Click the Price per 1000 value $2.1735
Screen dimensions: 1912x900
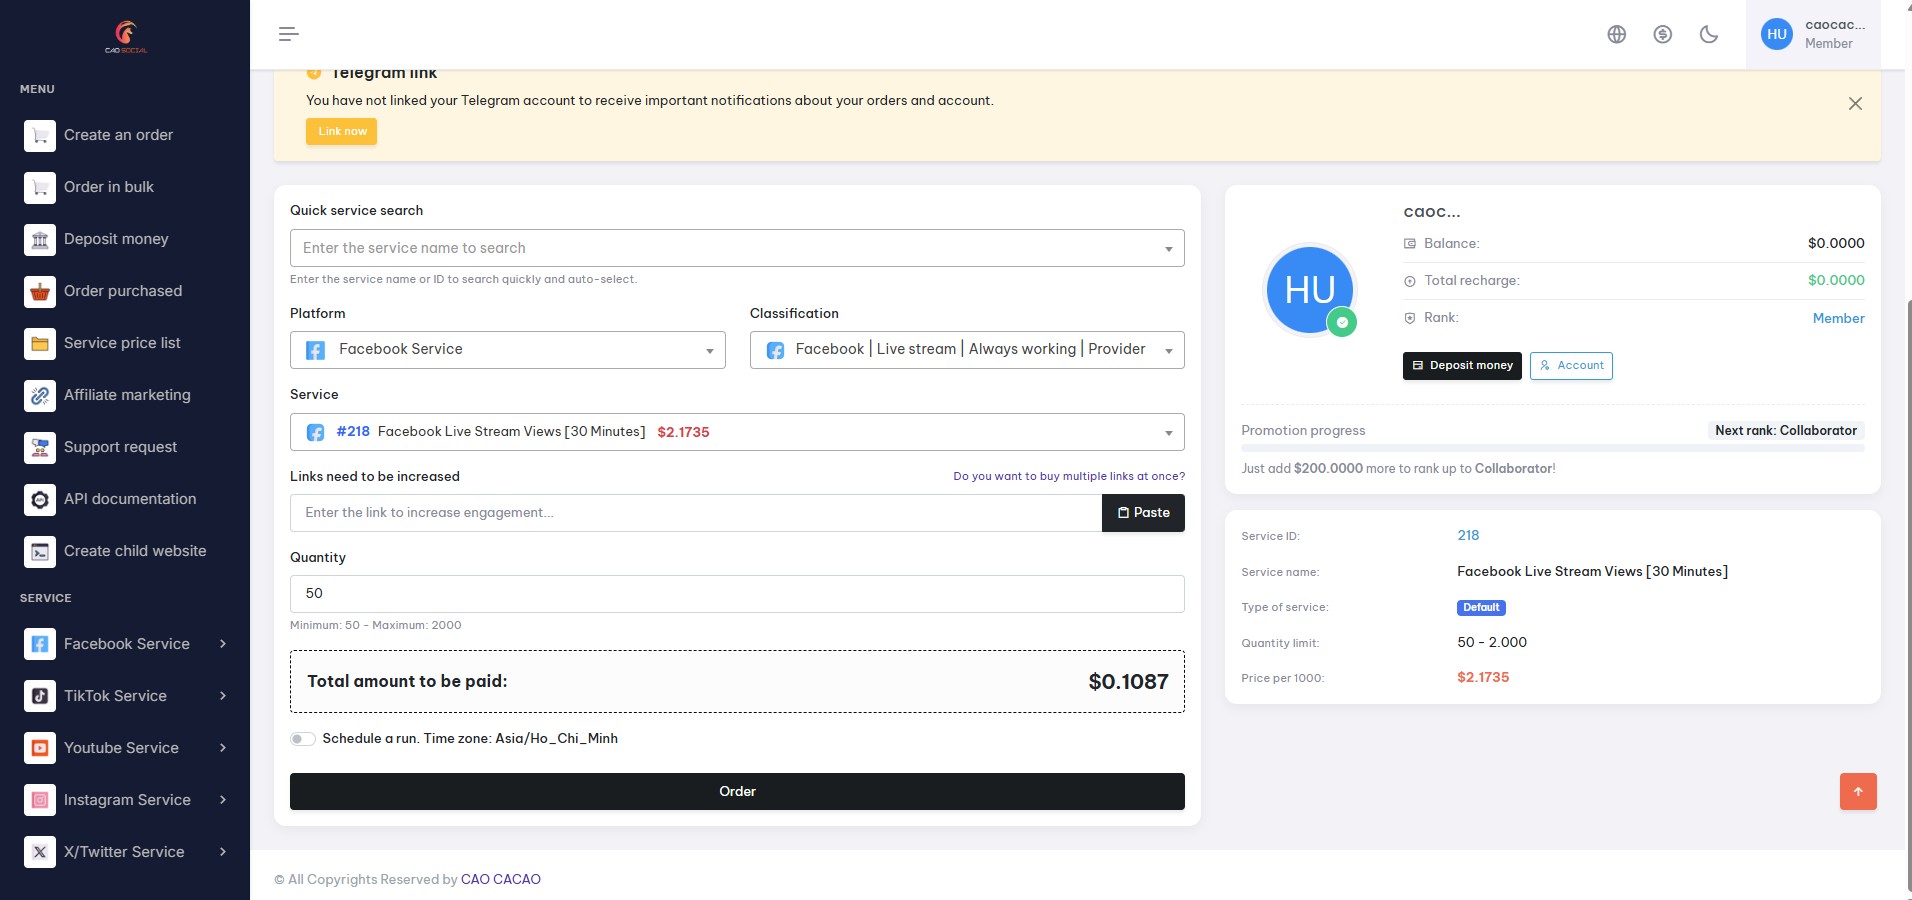click(x=1483, y=677)
